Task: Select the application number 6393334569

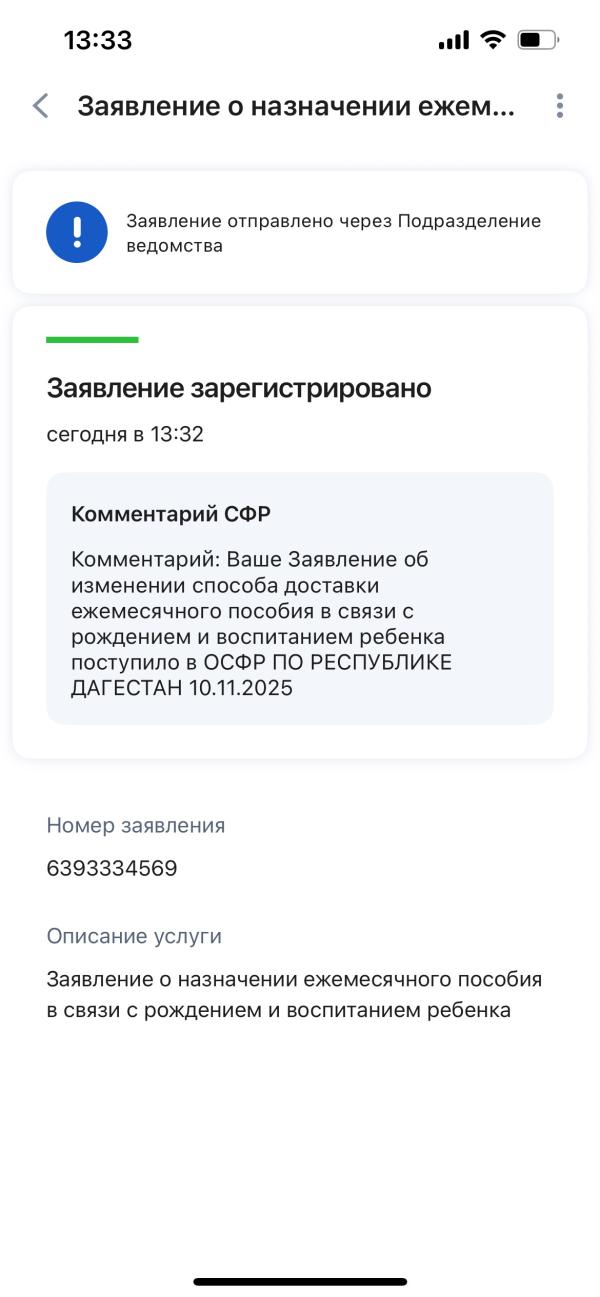Action: [112, 868]
